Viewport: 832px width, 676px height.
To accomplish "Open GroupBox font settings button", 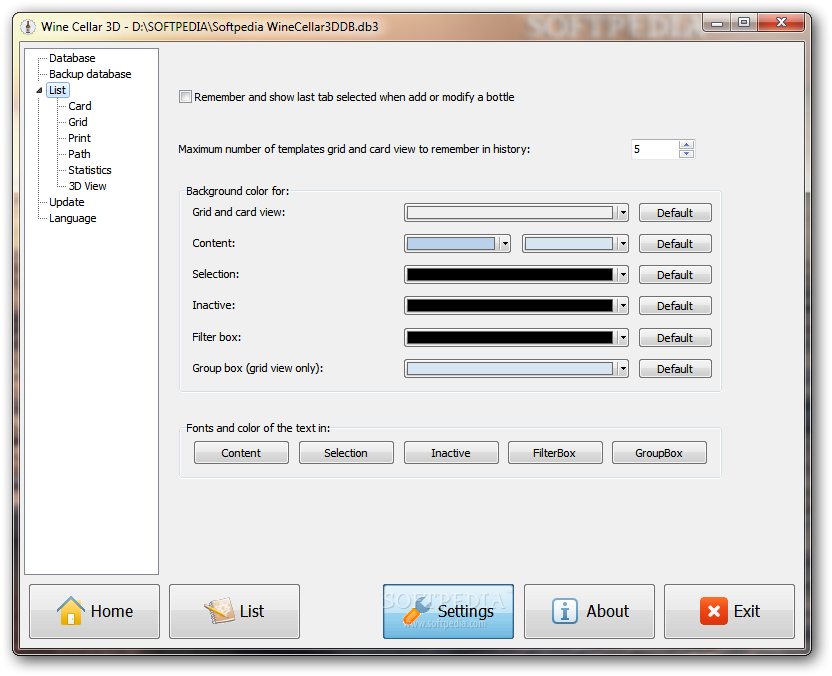I will tap(659, 453).
